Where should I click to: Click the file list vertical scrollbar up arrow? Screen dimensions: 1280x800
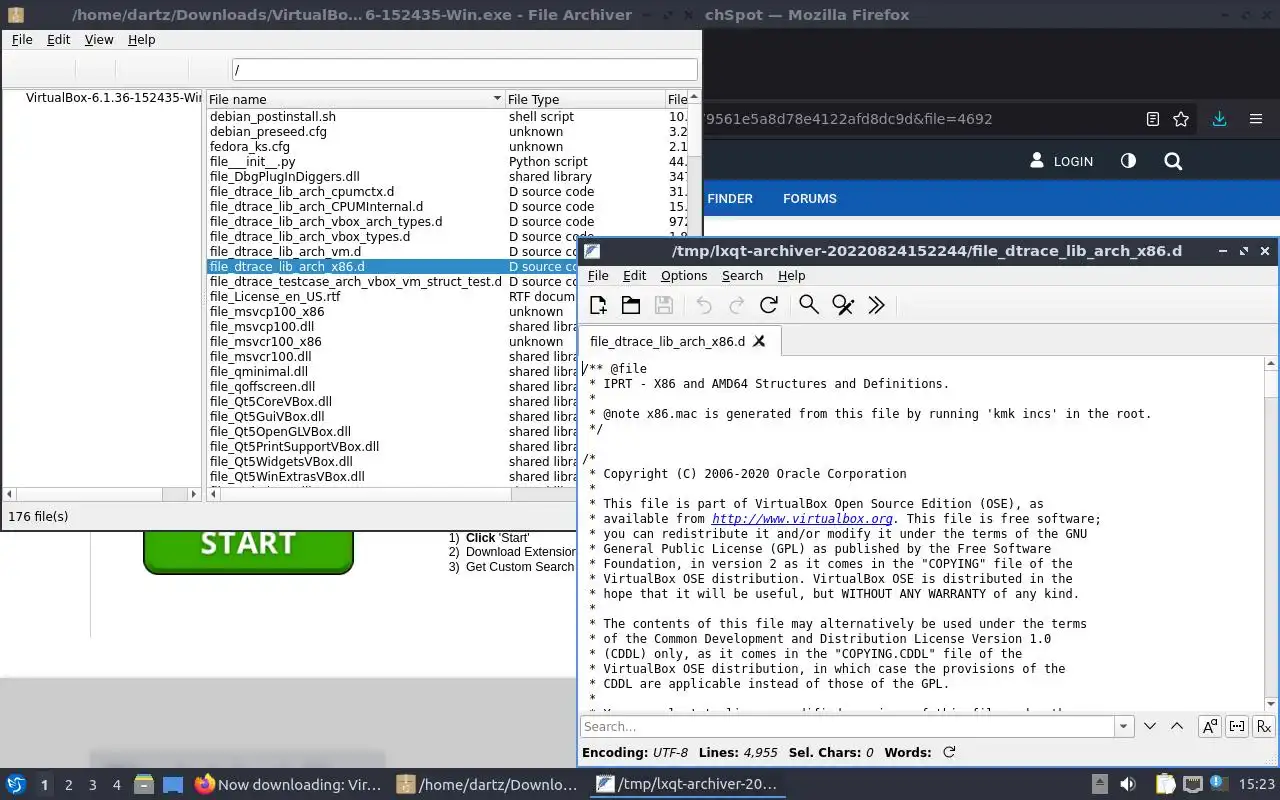point(695,97)
